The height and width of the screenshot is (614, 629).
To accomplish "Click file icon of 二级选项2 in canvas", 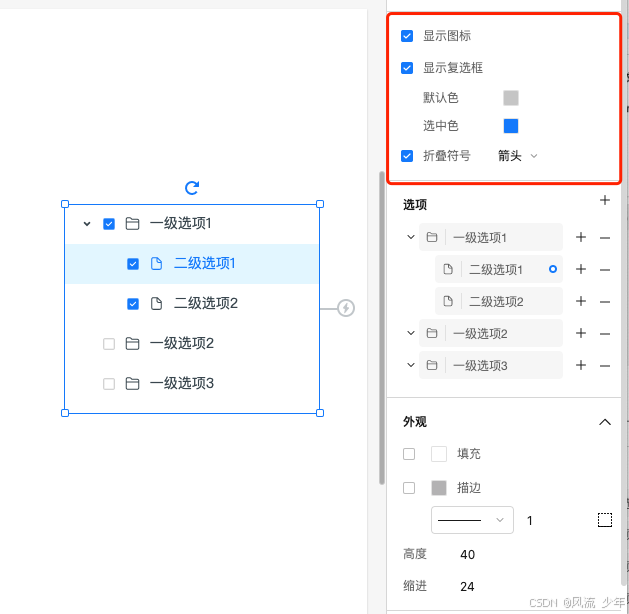I will tap(156, 304).
